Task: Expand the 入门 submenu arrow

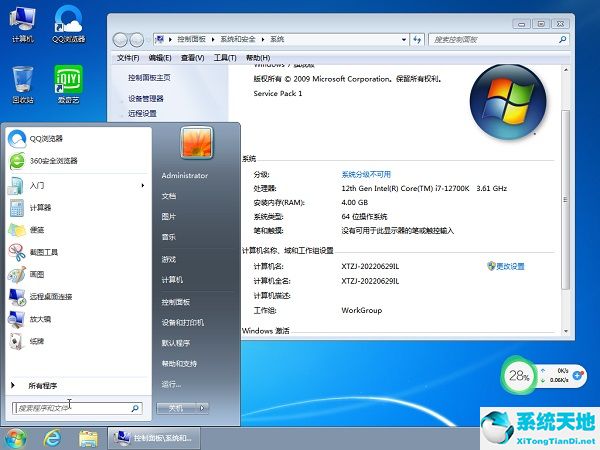Action: click(x=143, y=185)
